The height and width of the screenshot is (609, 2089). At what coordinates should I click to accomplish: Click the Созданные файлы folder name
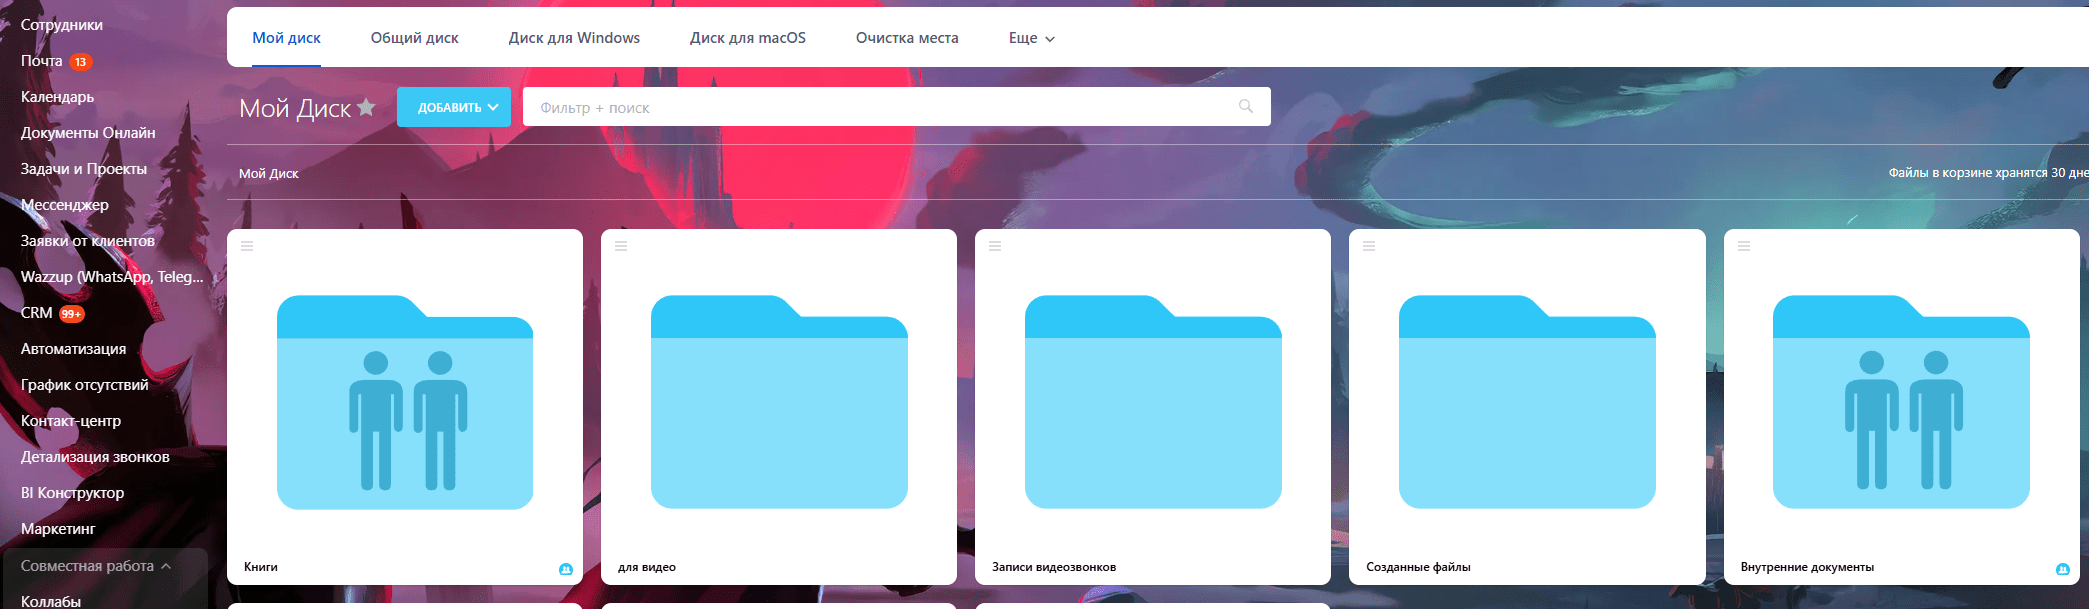point(1418,567)
